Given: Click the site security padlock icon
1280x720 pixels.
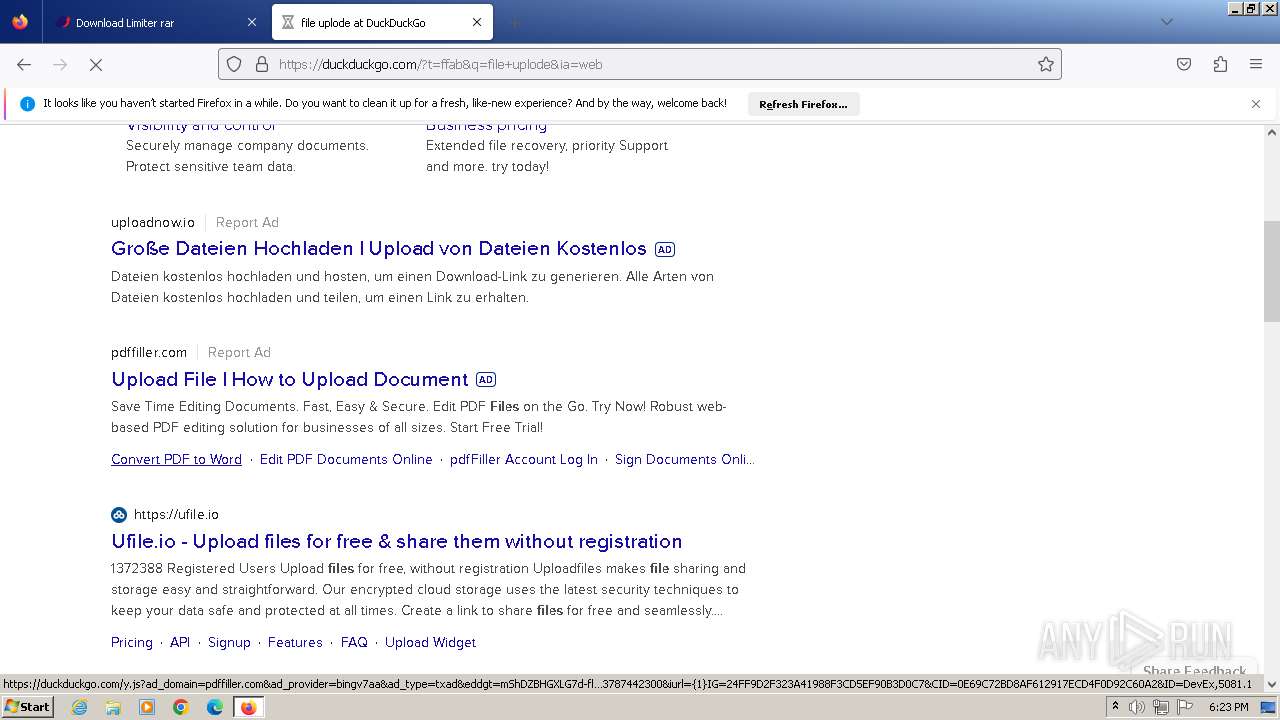Looking at the screenshot, I should (x=262, y=64).
